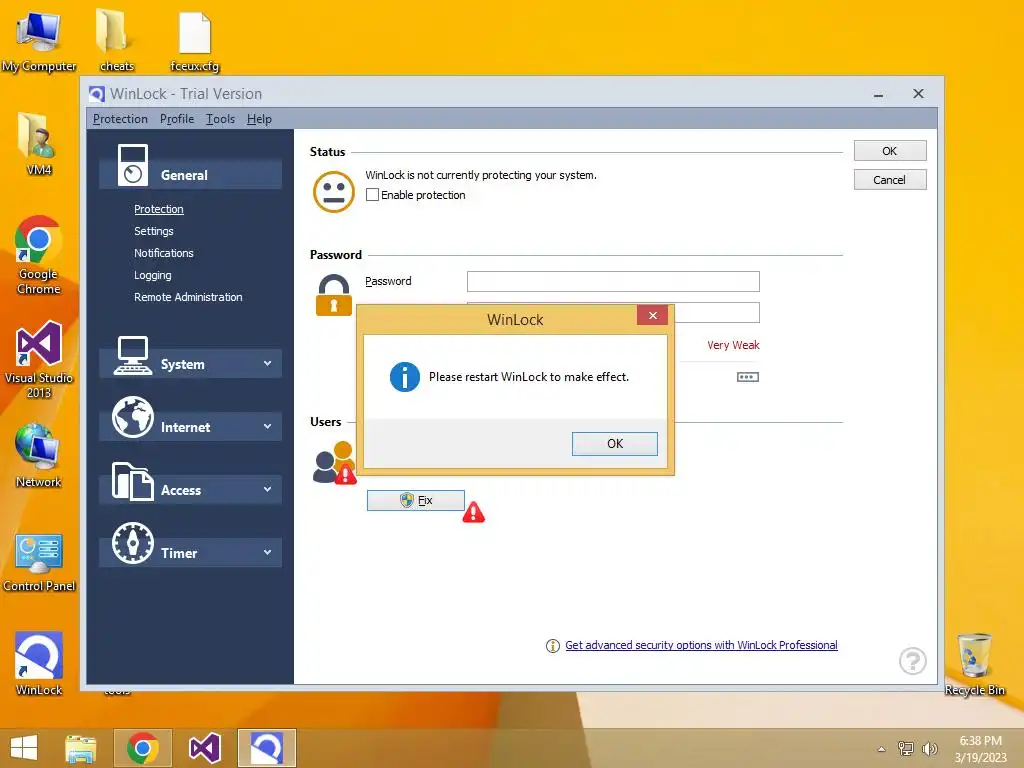
Task: Click the System computer icon
Action: 133,356
